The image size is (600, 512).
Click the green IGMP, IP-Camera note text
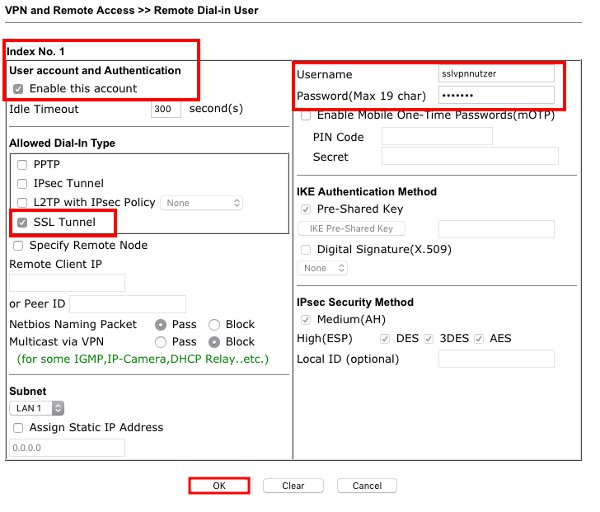tap(143, 359)
